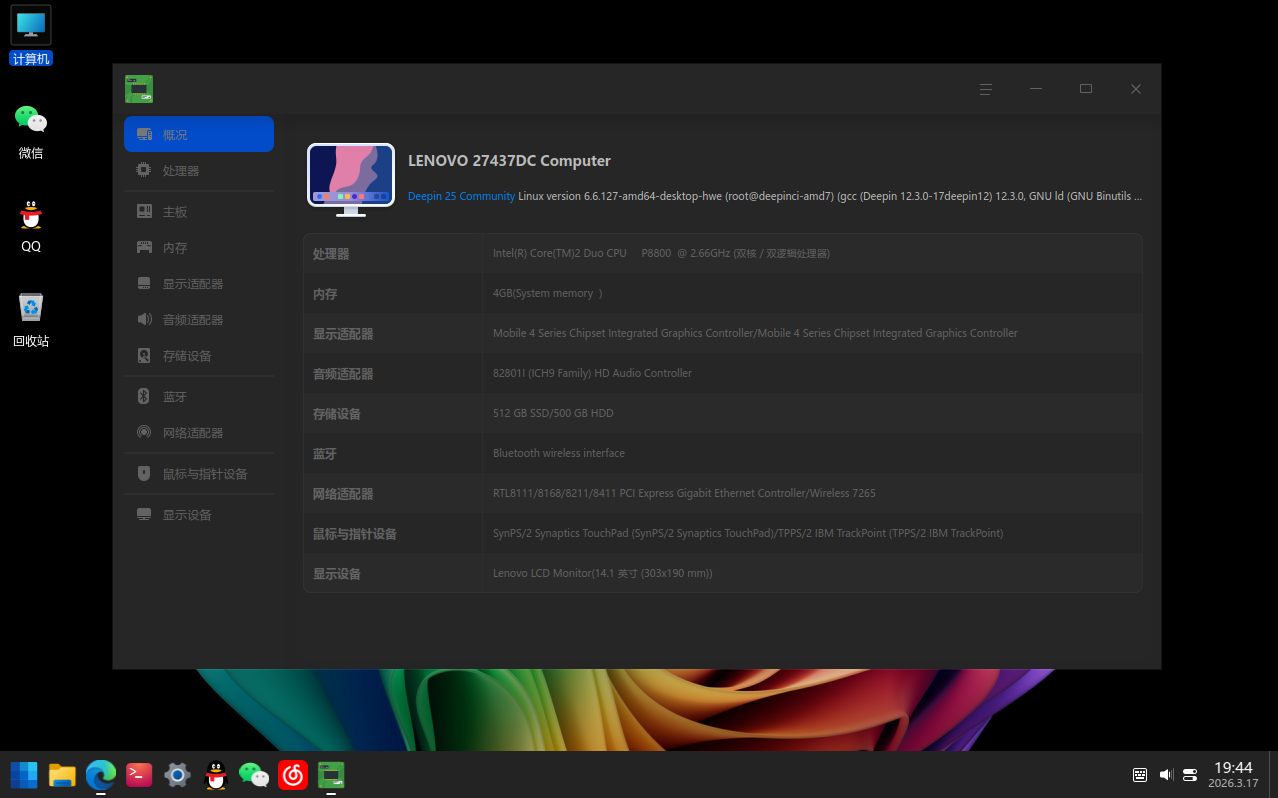
Task: Click the 鼠标与指针设备 row label in table
Action: click(355, 534)
